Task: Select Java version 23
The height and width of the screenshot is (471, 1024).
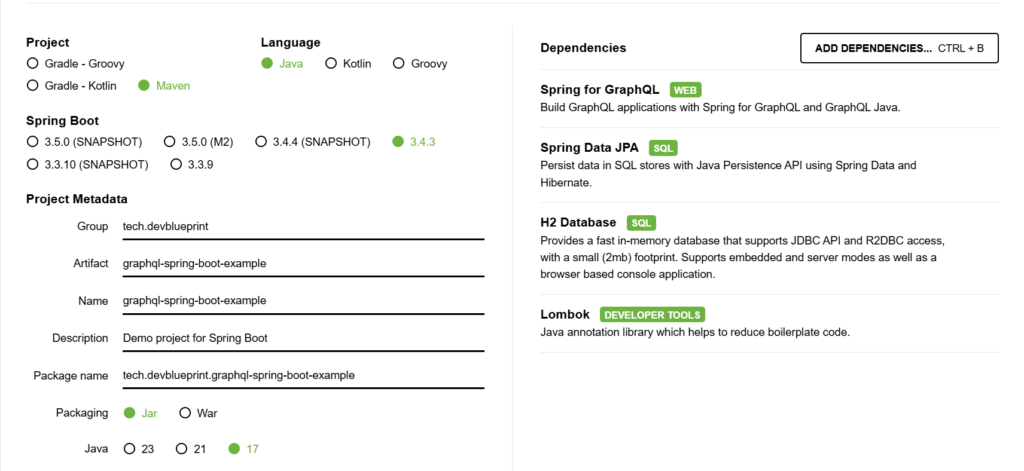Action: point(129,449)
